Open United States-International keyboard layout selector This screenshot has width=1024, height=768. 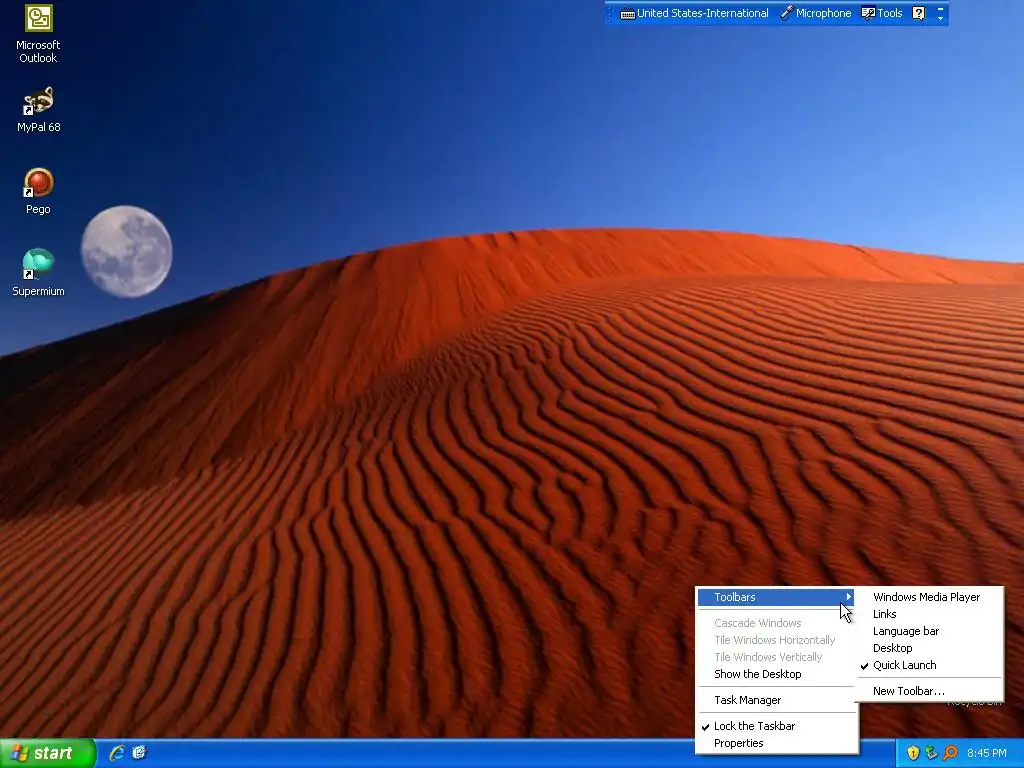pos(694,13)
